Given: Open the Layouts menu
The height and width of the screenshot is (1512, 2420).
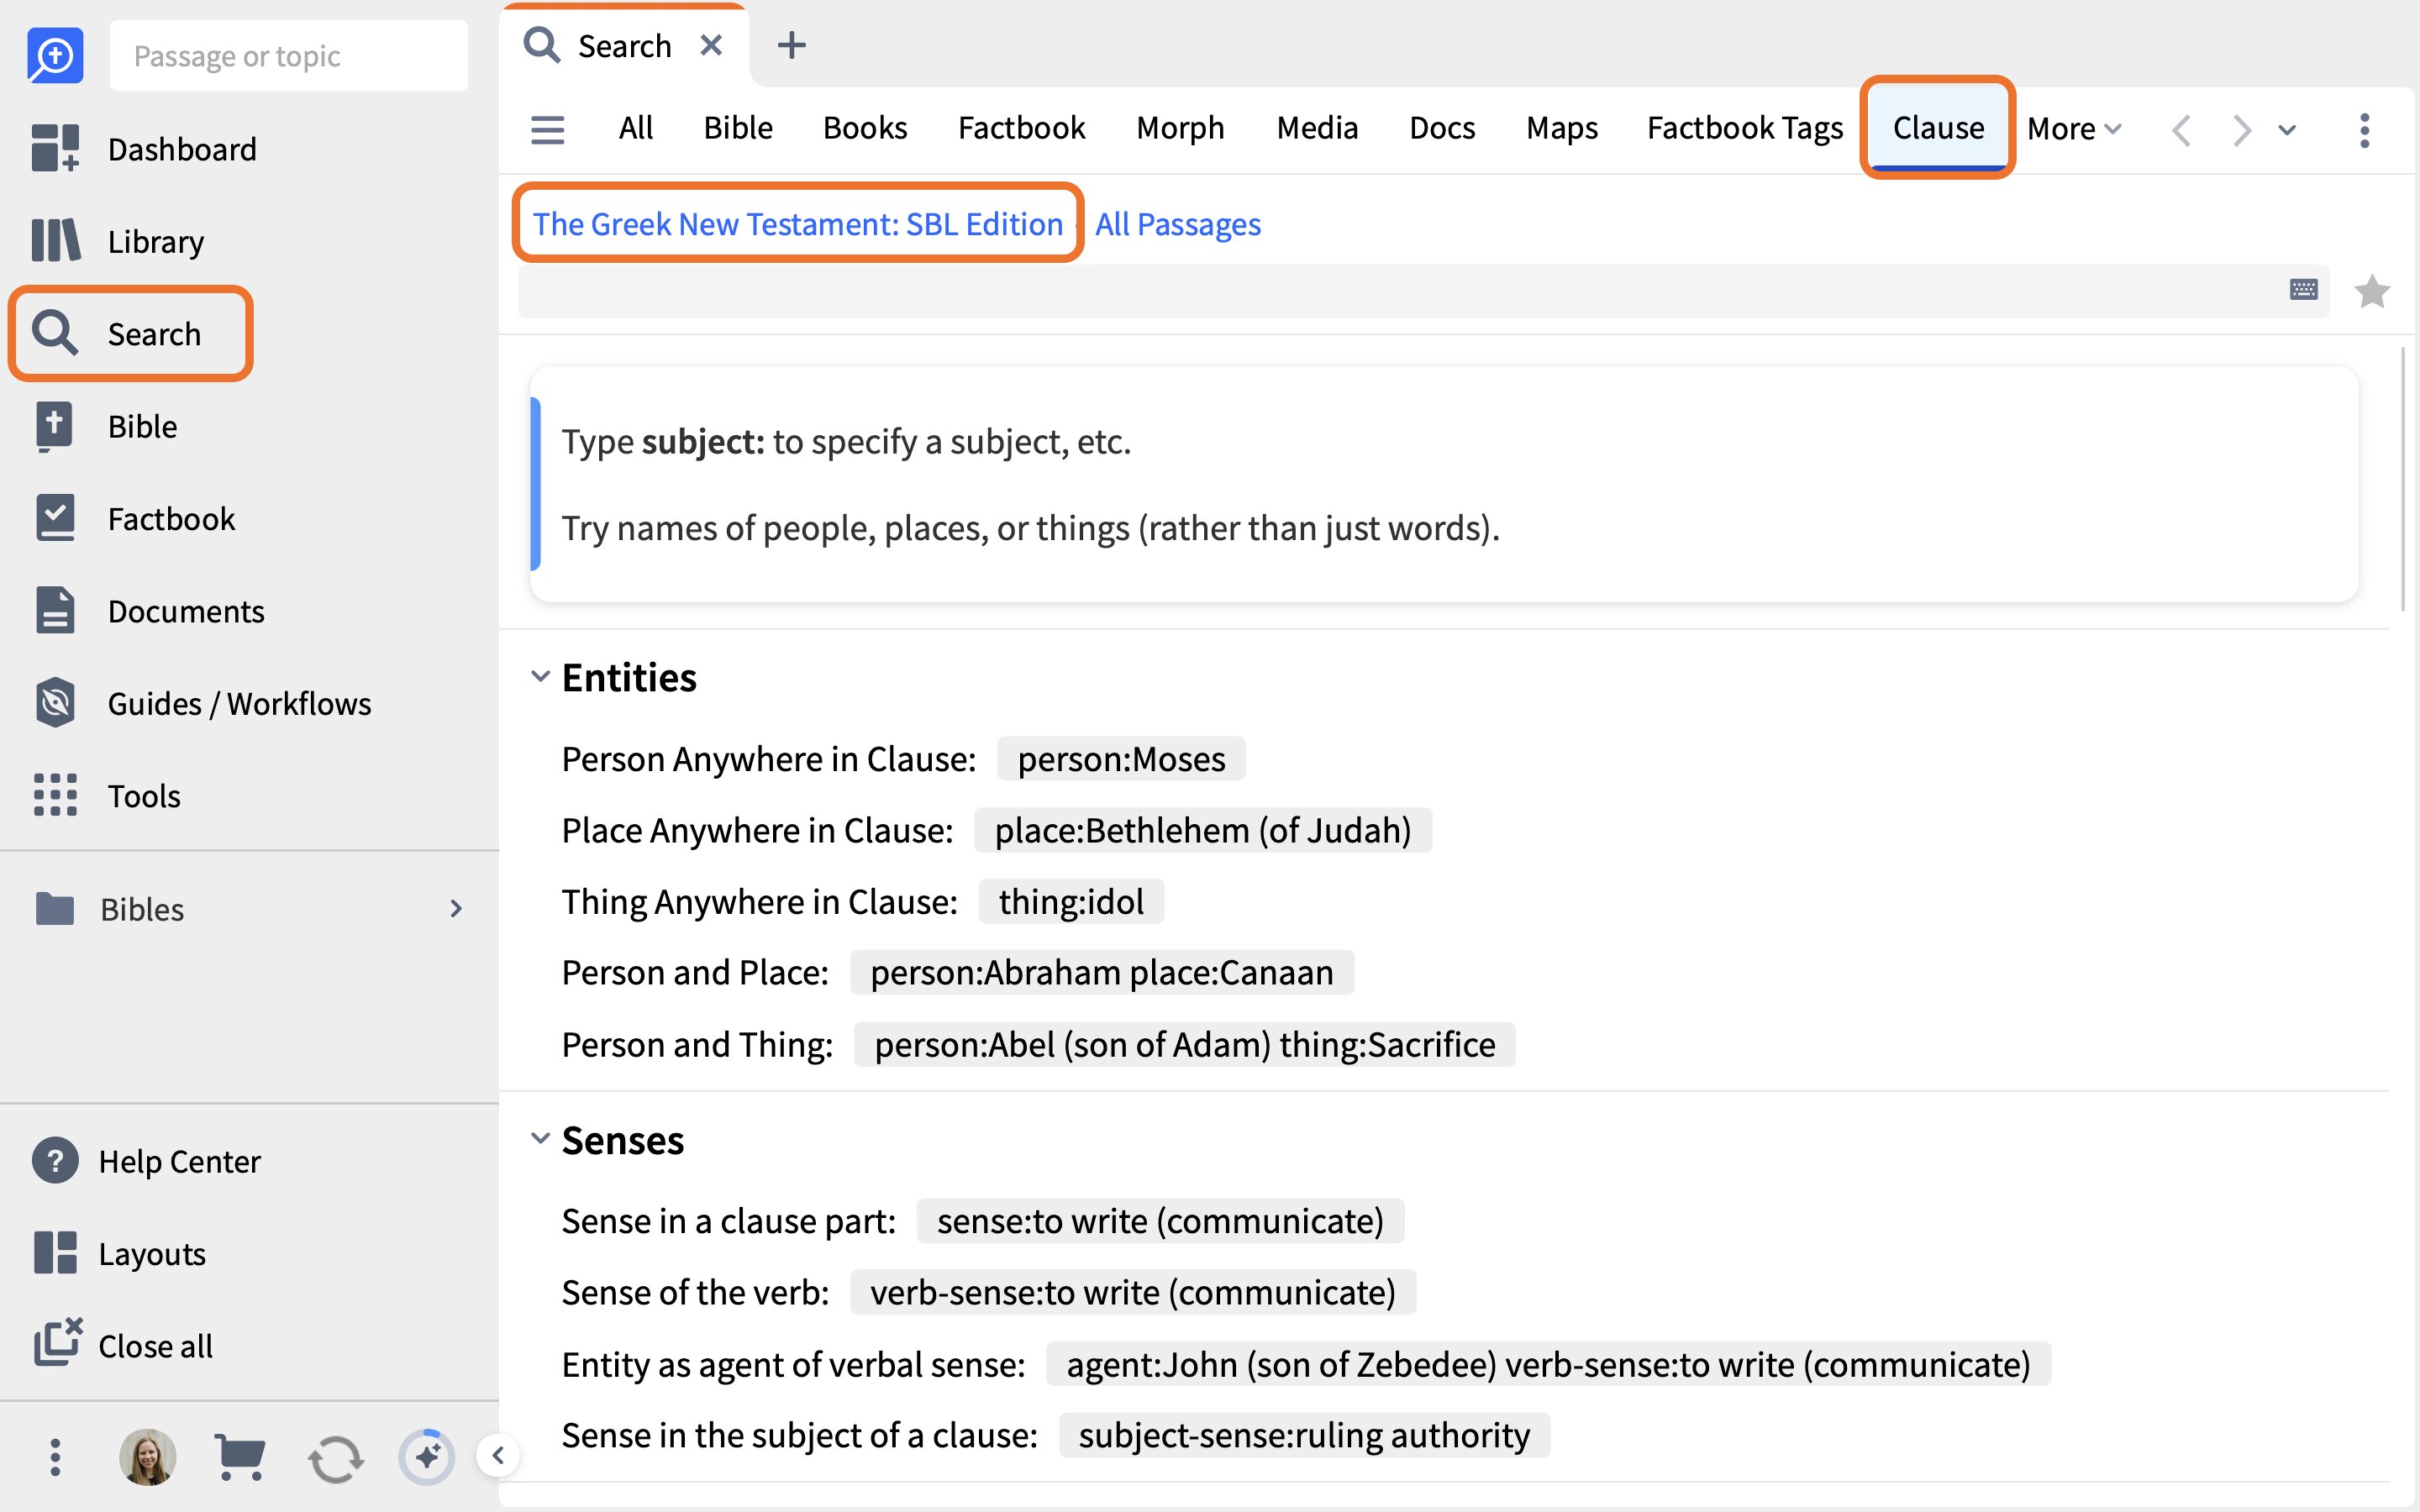Looking at the screenshot, I should point(120,1253).
